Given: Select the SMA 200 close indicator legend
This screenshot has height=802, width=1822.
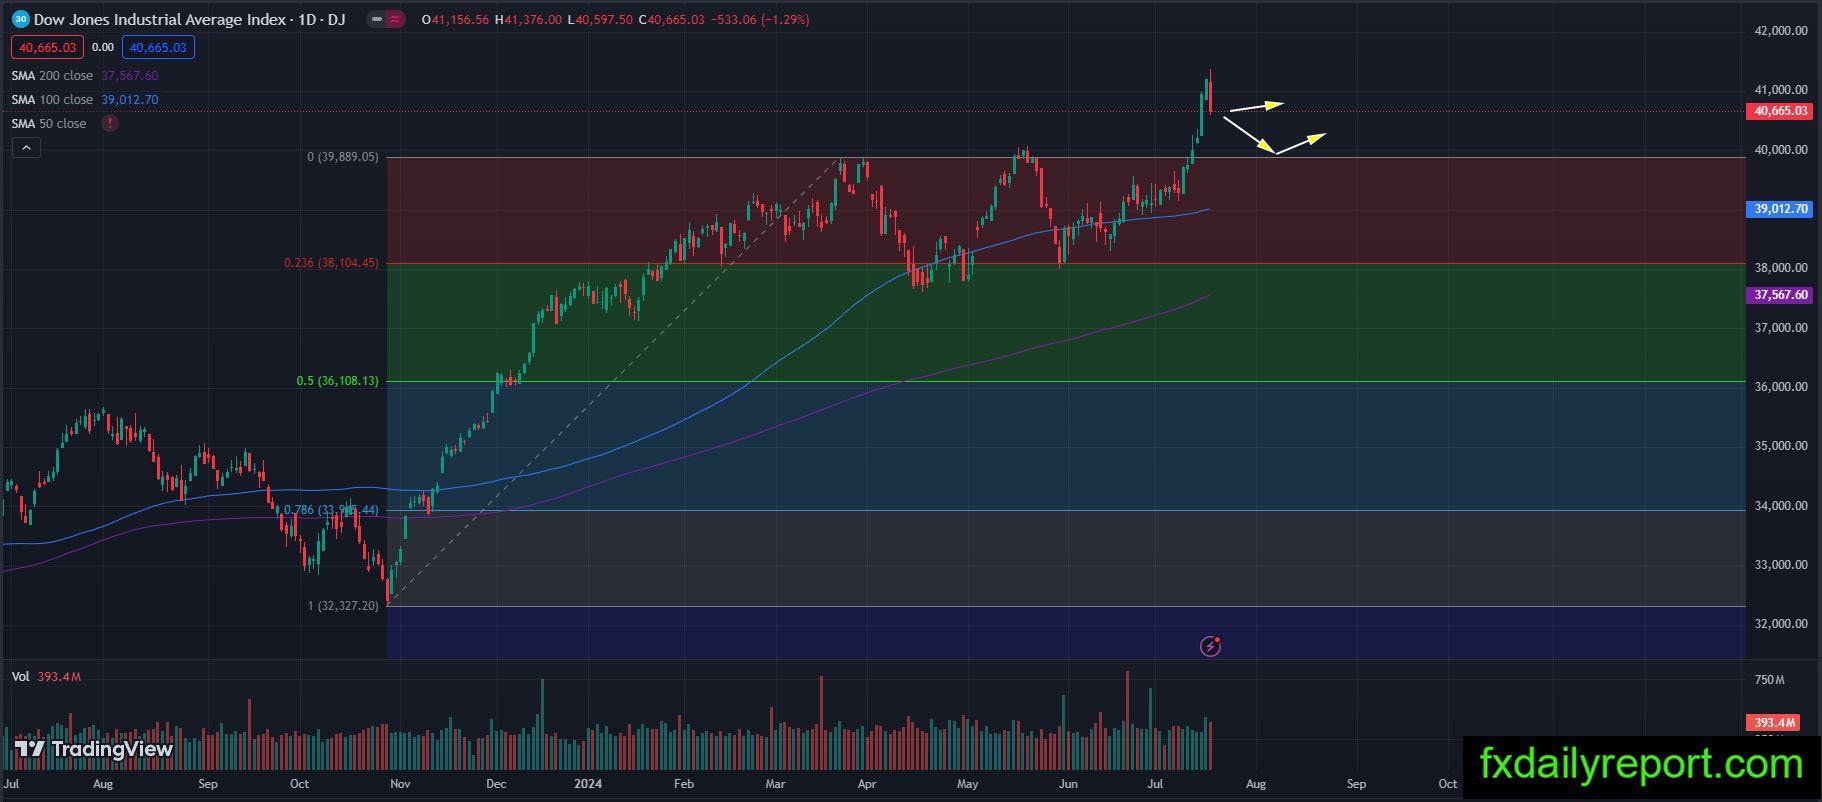Looking at the screenshot, I should (x=52, y=76).
